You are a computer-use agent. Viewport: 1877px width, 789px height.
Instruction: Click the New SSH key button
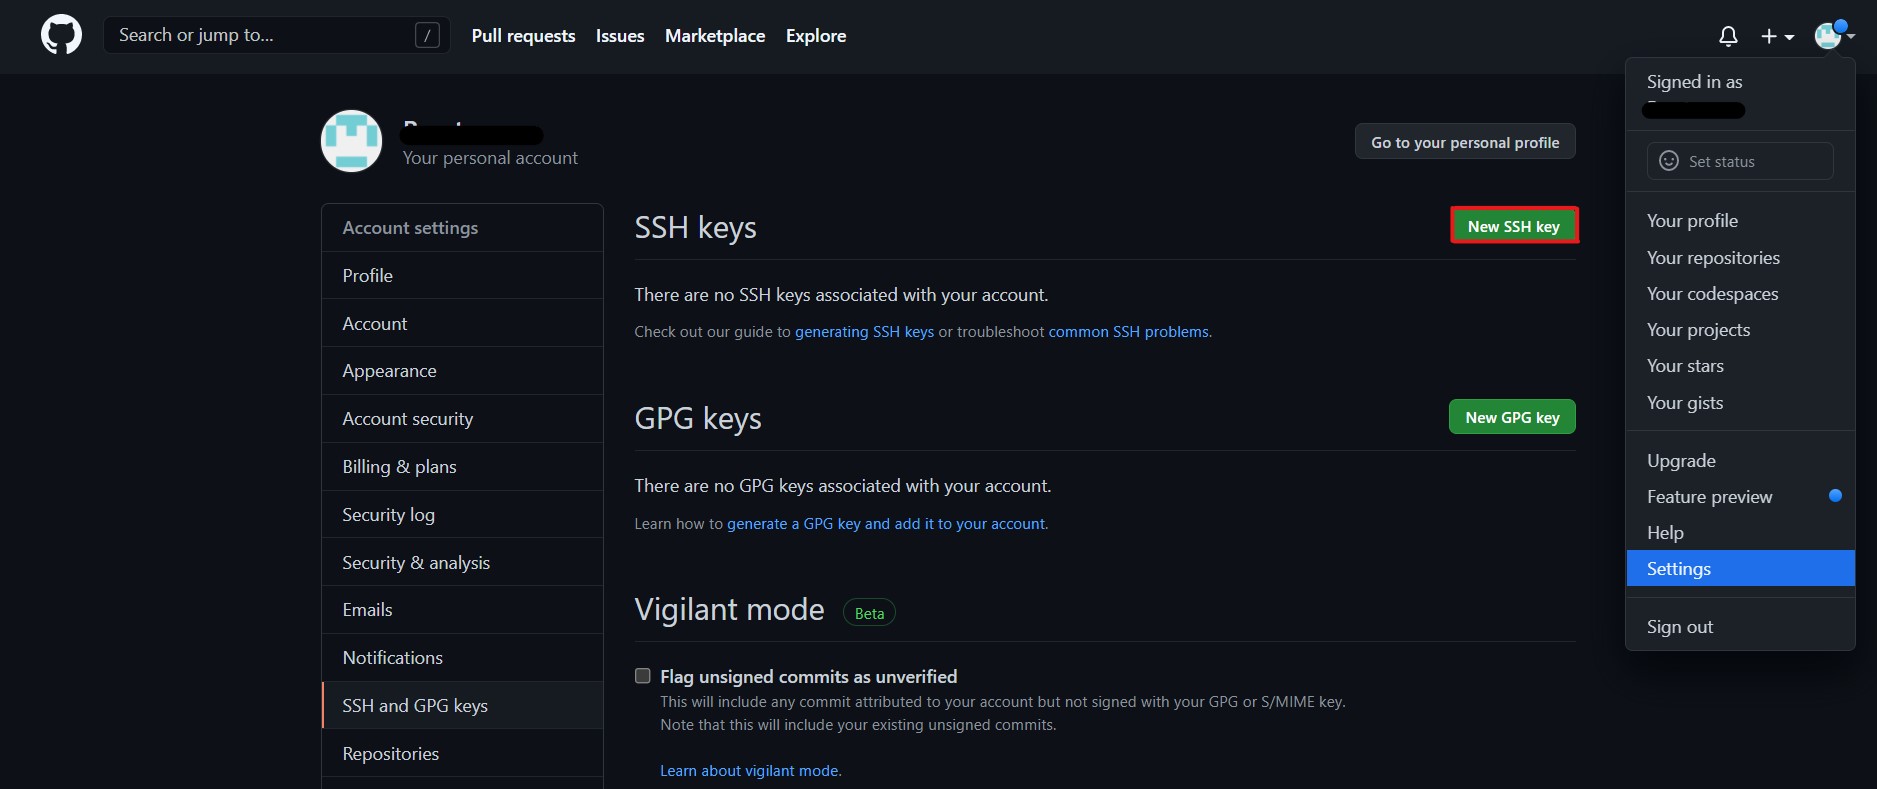click(1514, 226)
